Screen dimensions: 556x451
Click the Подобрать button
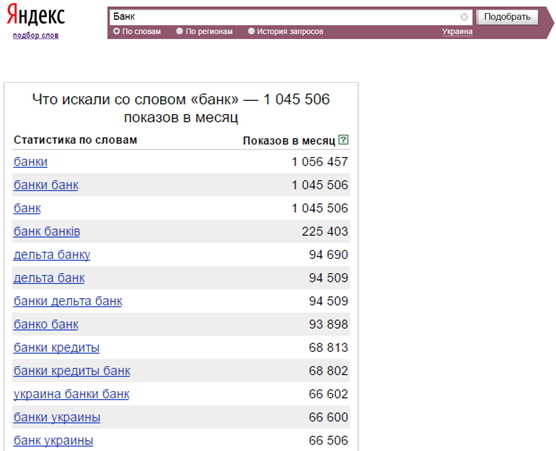507,17
